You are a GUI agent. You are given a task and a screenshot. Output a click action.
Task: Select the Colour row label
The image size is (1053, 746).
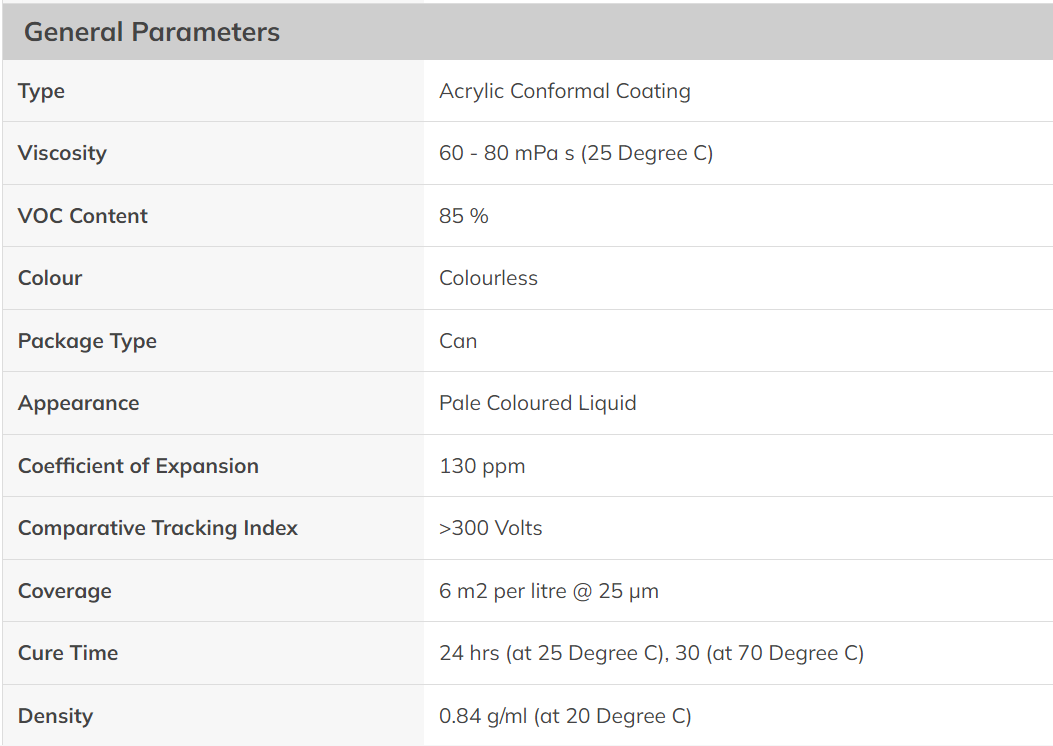coord(50,278)
